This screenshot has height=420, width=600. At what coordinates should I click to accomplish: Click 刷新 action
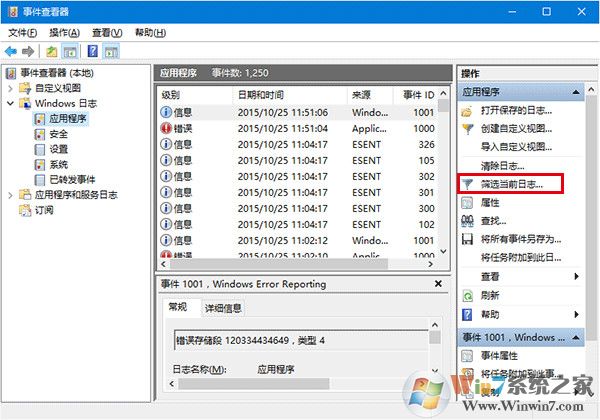coord(490,295)
